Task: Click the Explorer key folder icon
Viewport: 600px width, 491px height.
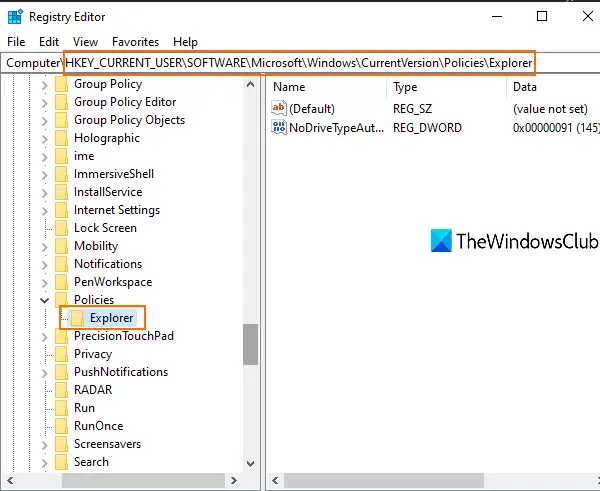Action: [x=77, y=318]
